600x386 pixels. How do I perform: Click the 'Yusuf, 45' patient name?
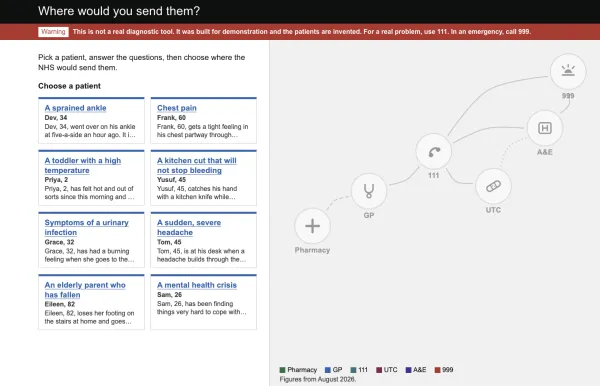pos(171,179)
